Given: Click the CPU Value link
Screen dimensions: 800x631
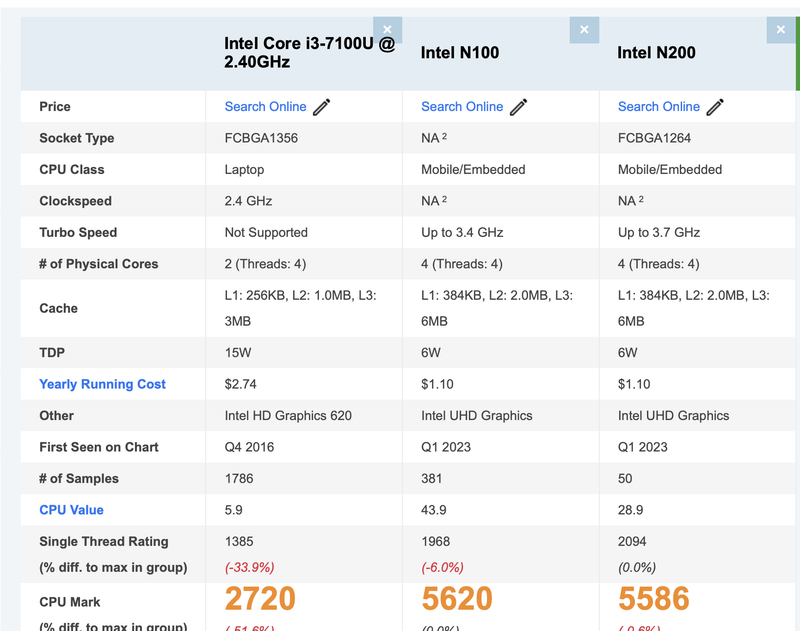Looking at the screenshot, I should [71, 510].
